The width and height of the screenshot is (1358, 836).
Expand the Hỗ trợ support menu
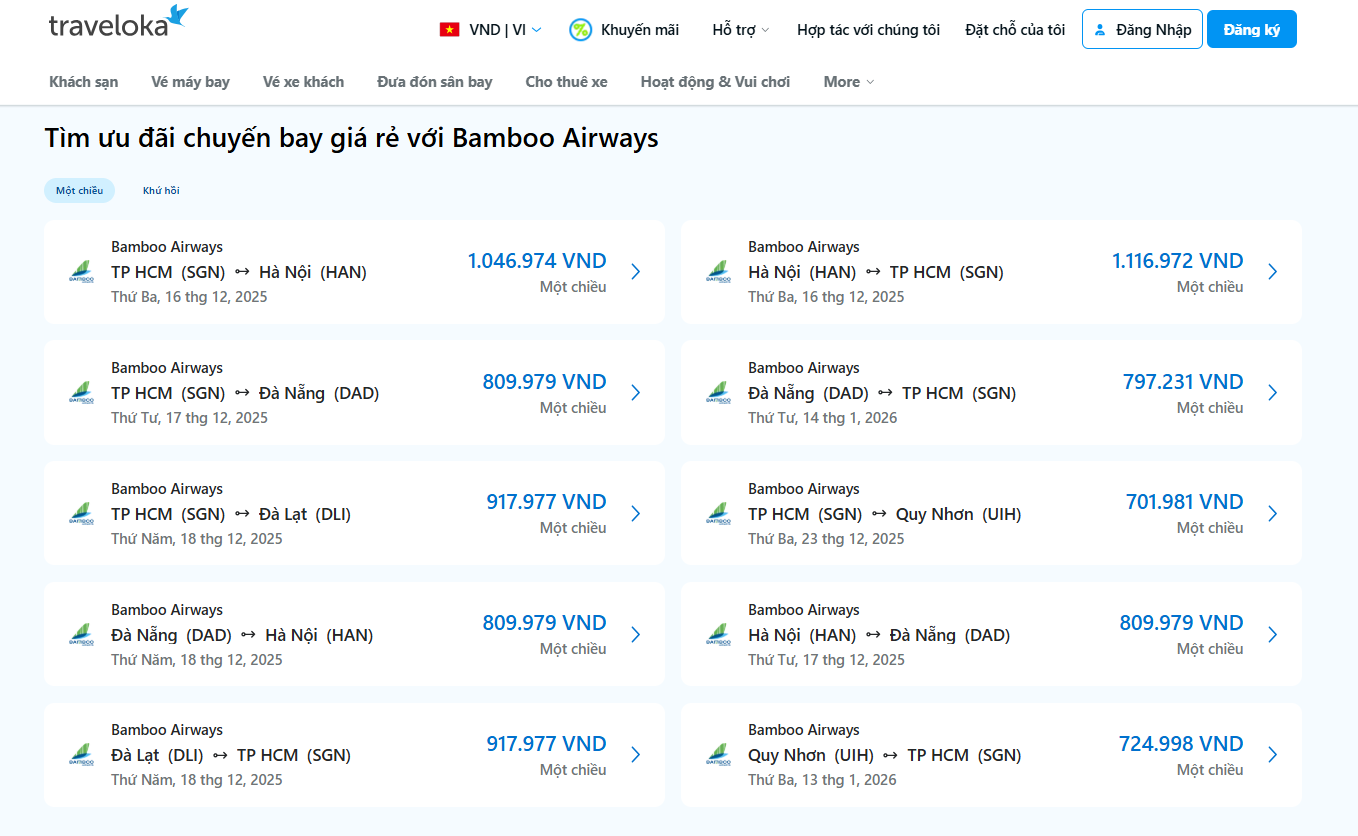[740, 30]
